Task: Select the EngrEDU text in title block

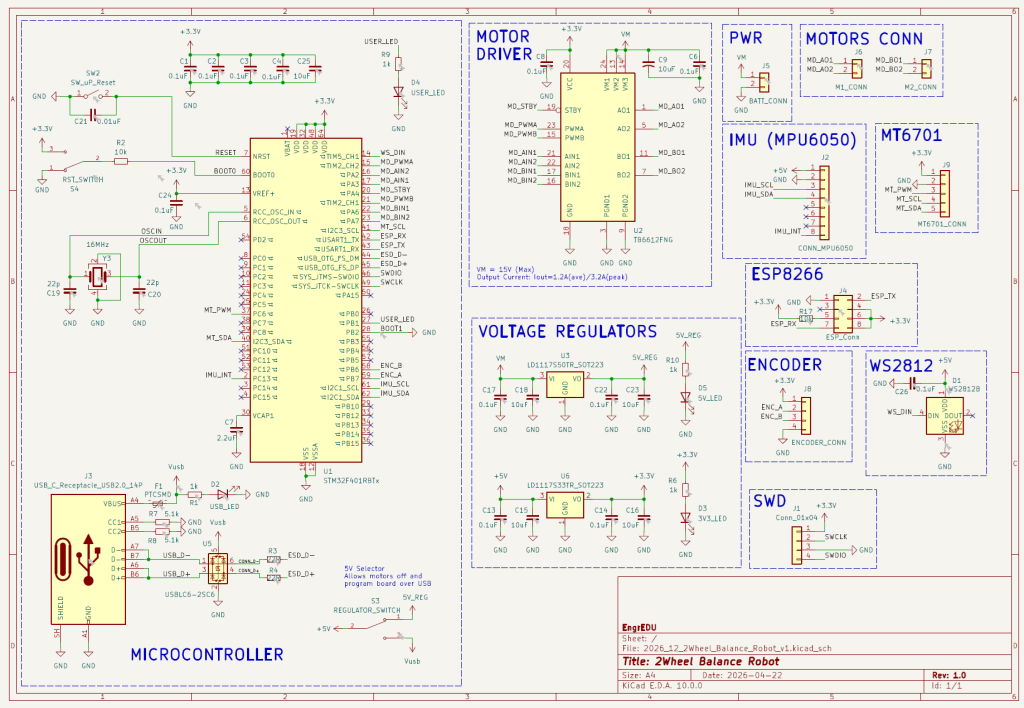Action: click(639, 628)
